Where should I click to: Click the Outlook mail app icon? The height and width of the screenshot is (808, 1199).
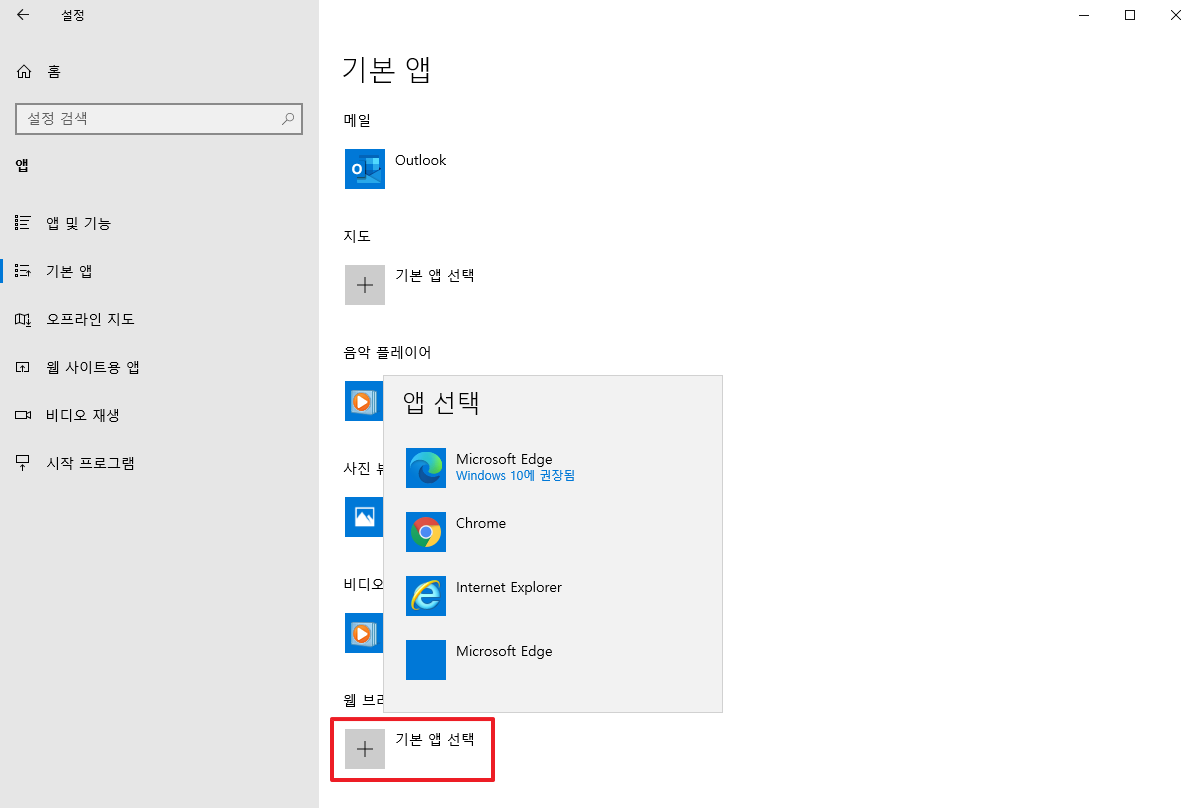pyautogui.click(x=365, y=169)
